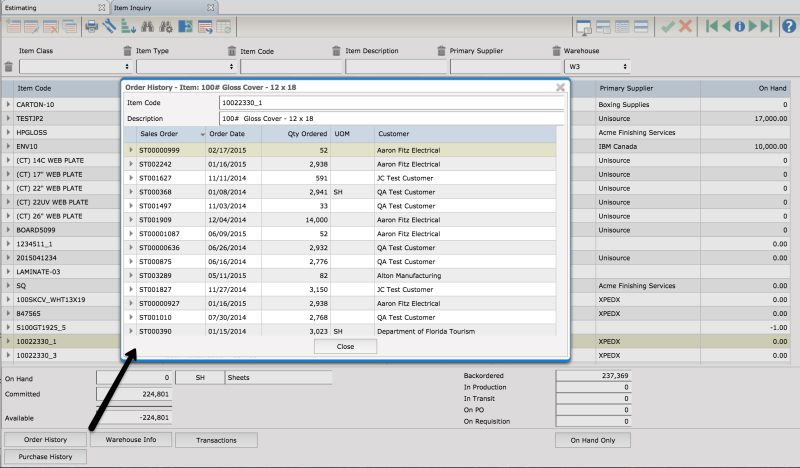Click the Item Code filter input field

click(x=291, y=66)
